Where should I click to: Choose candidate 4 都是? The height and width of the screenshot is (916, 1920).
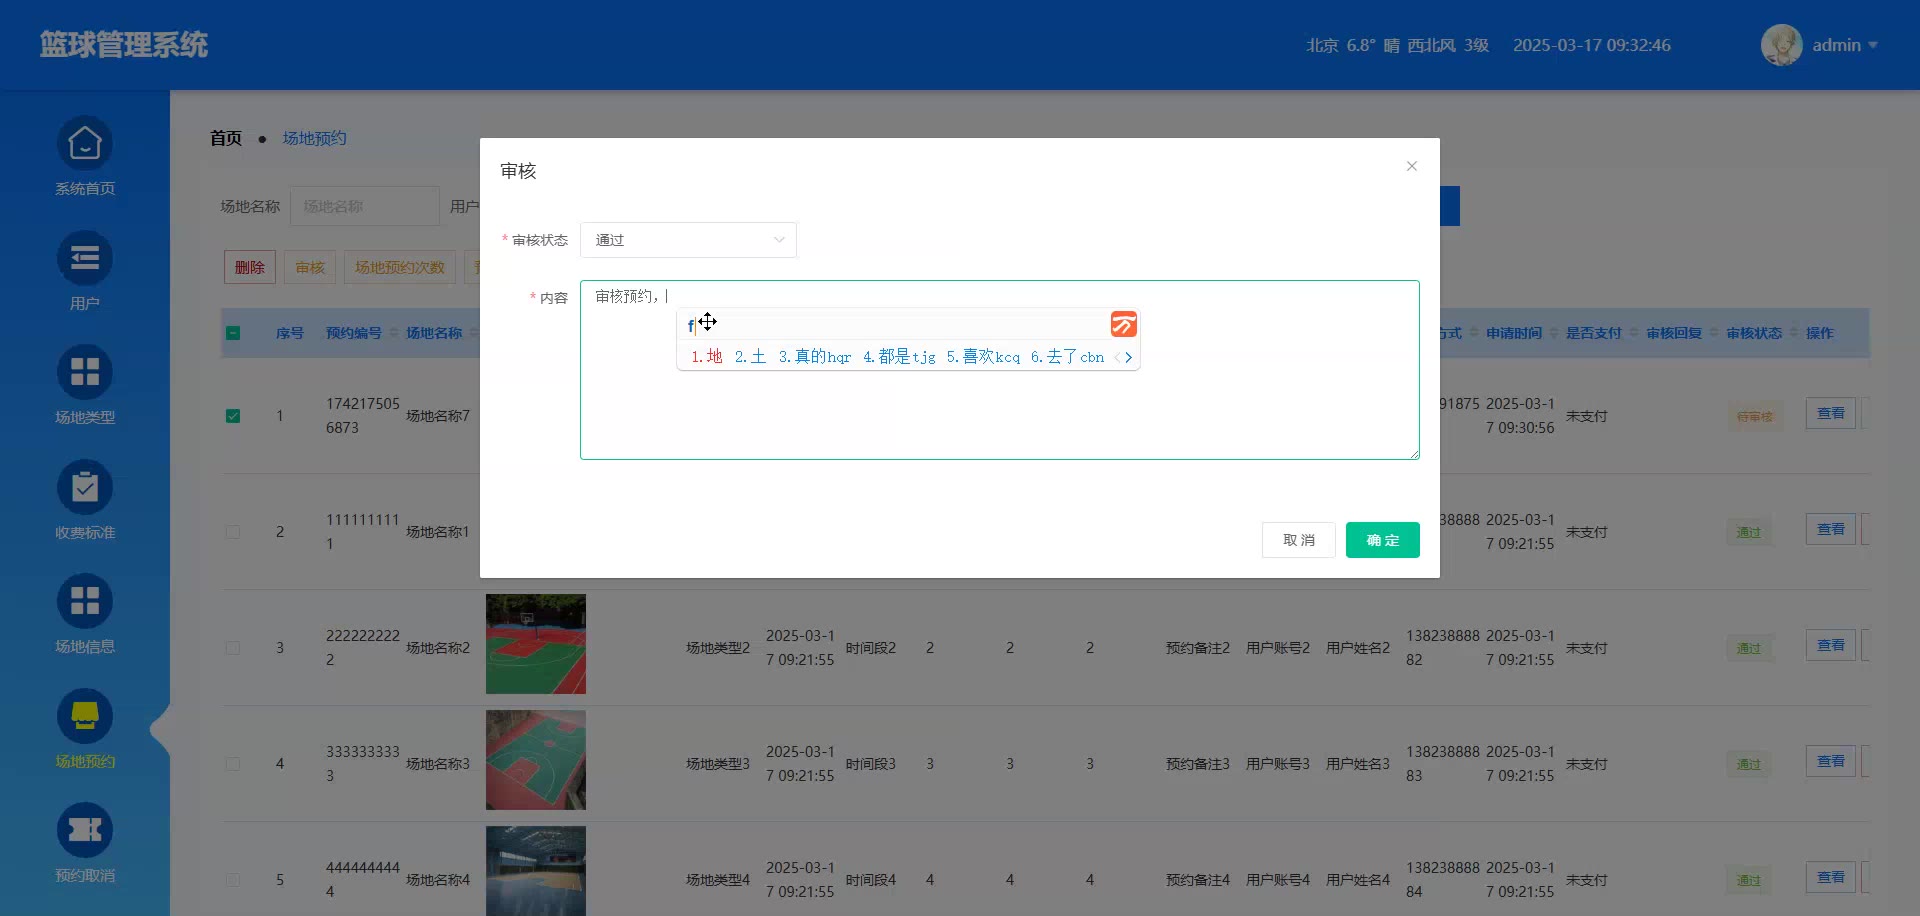click(x=900, y=357)
